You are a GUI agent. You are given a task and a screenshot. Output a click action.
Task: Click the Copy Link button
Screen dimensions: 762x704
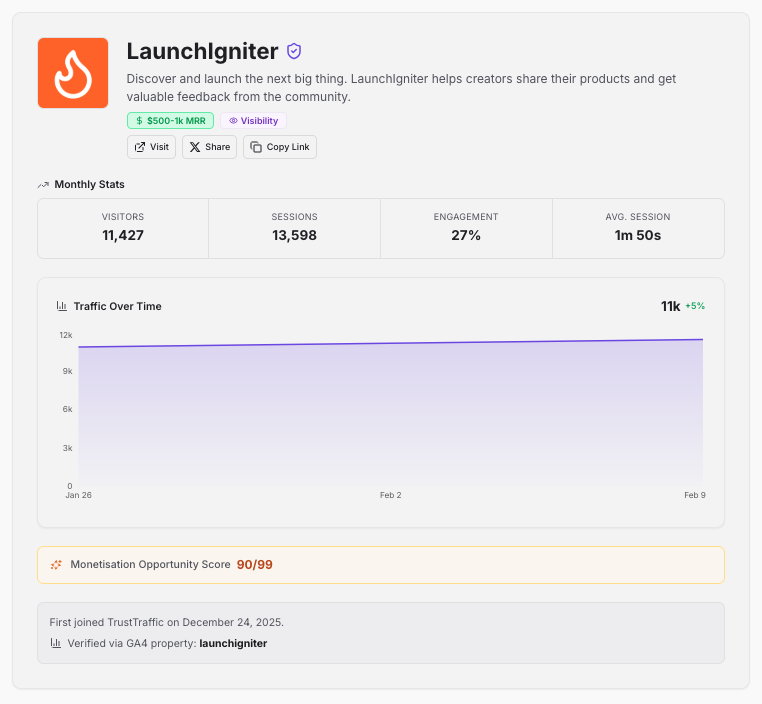(x=280, y=147)
